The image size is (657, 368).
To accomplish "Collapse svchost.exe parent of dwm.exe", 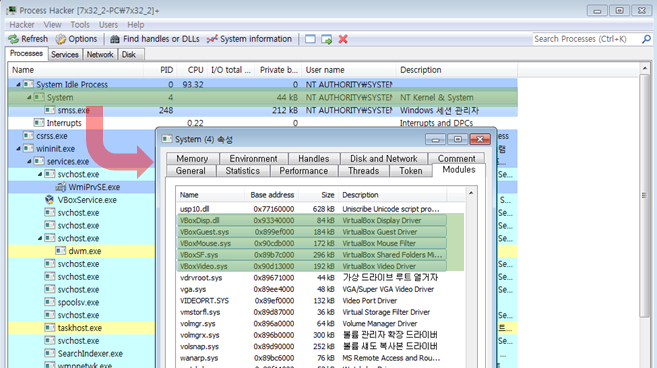I will click(x=40, y=238).
